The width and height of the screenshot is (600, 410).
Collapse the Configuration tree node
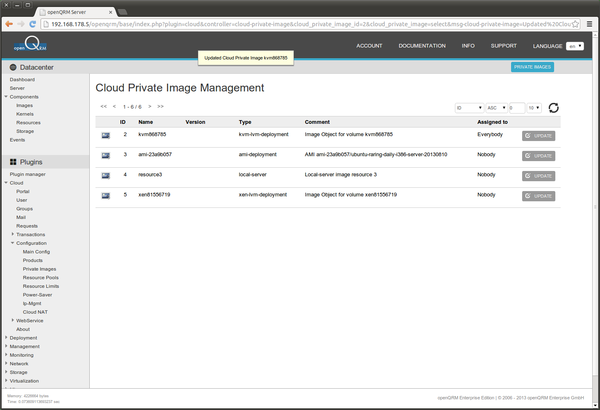tap(13, 243)
